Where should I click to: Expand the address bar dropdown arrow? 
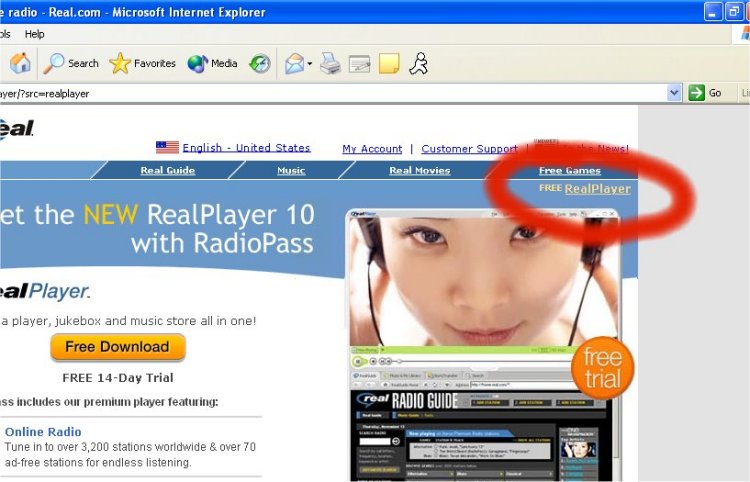[x=674, y=92]
